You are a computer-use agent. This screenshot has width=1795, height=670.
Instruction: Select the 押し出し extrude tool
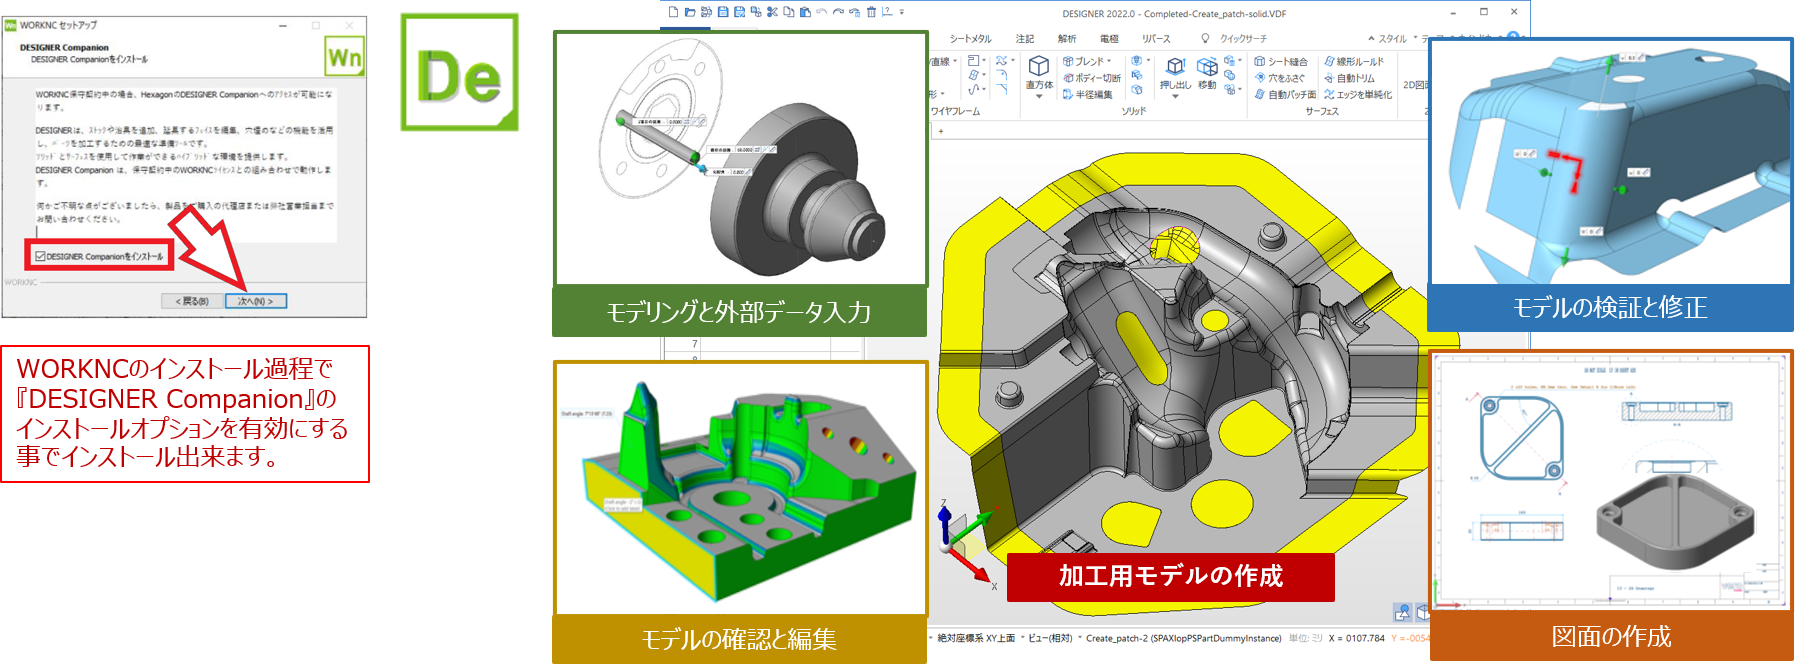pyautogui.click(x=1175, y=72)
